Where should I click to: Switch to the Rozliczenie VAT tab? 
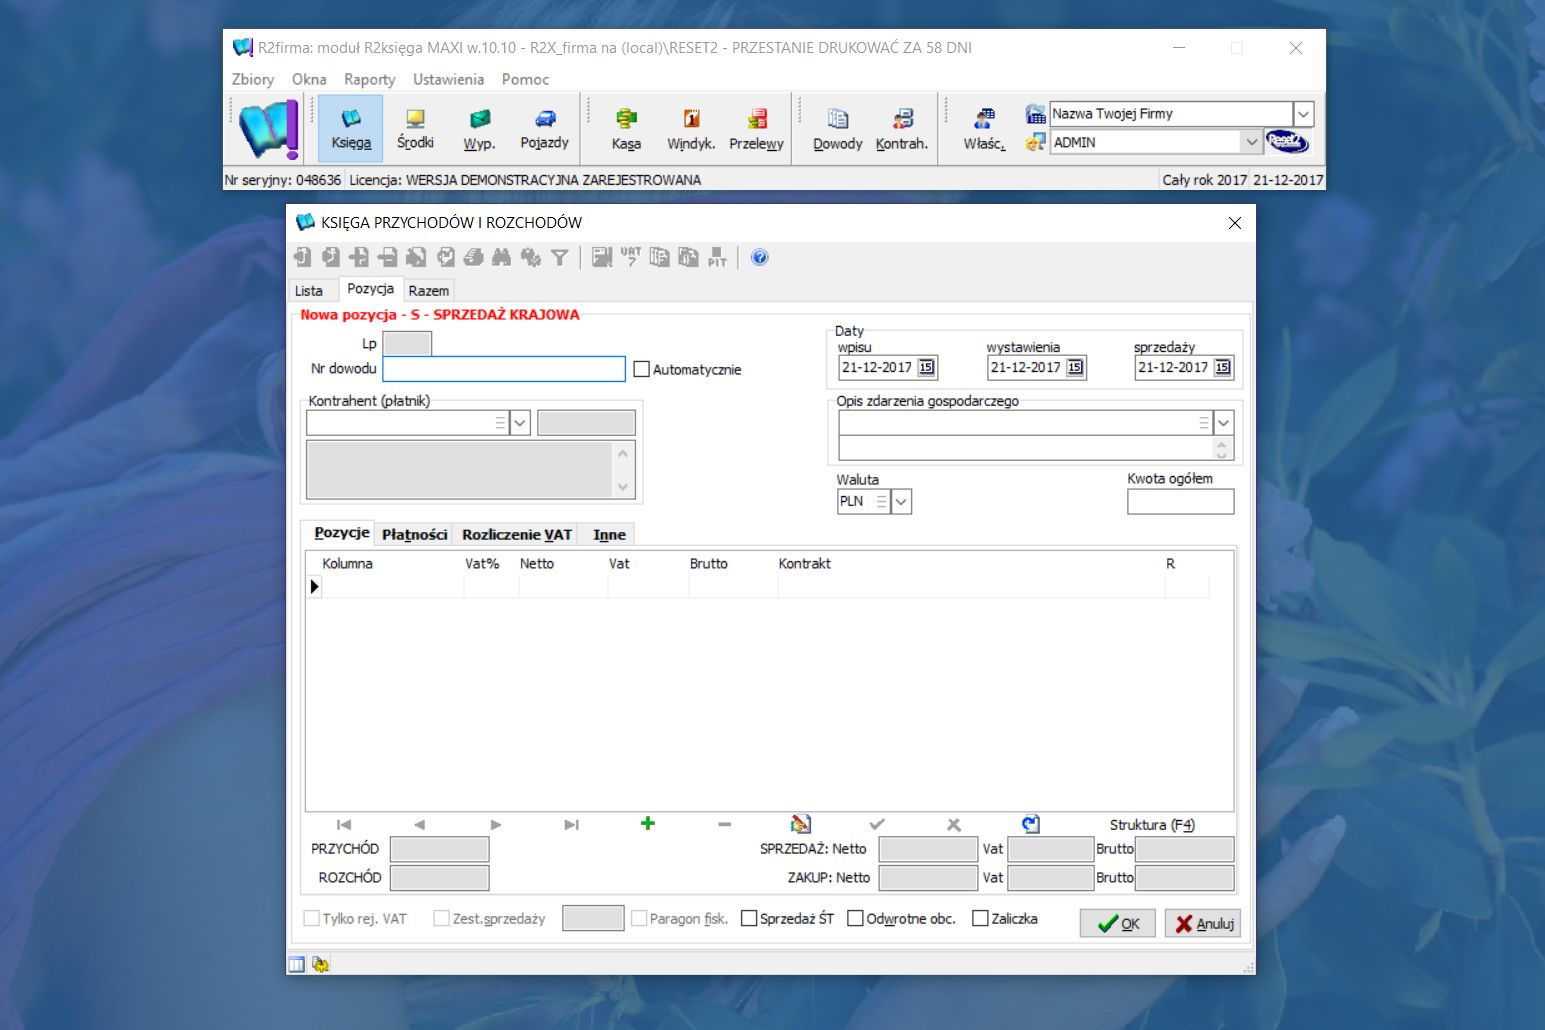point(516,535)
